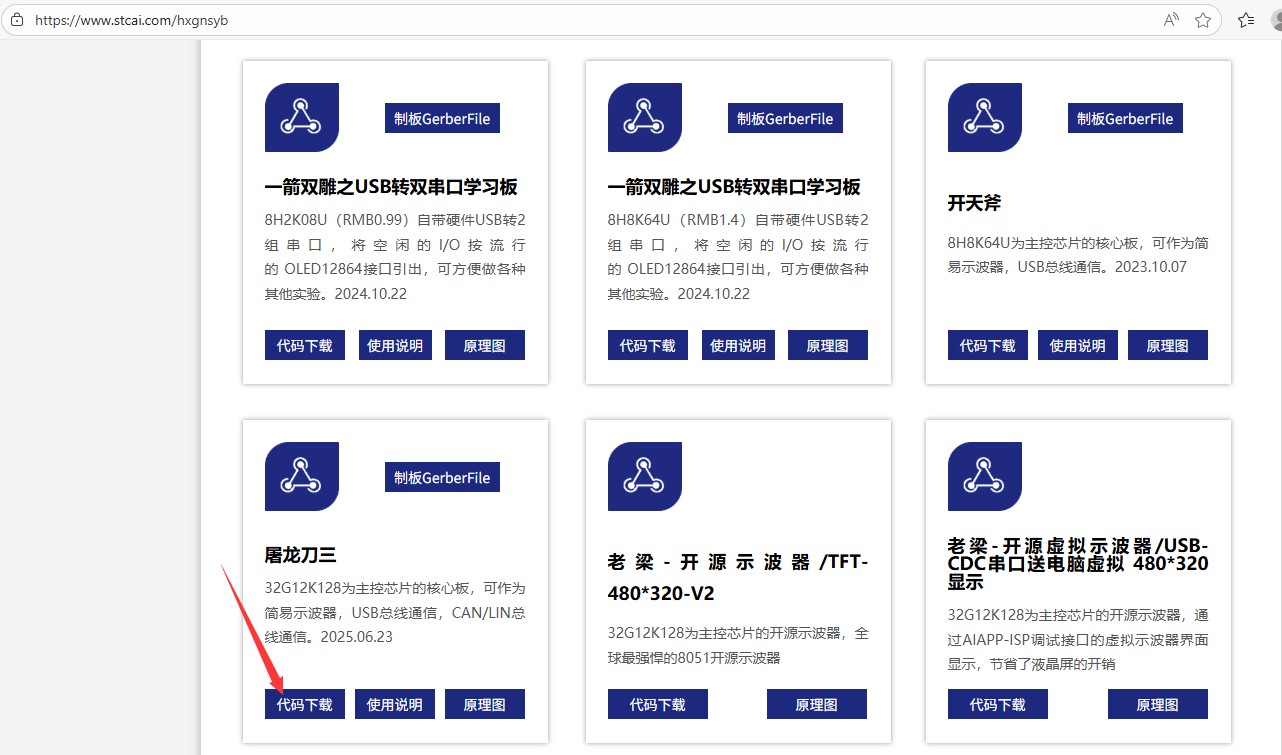1282x755 pixels.
Task: Open 原理图 for 开天斧
Action: (x=1167, y=345)
